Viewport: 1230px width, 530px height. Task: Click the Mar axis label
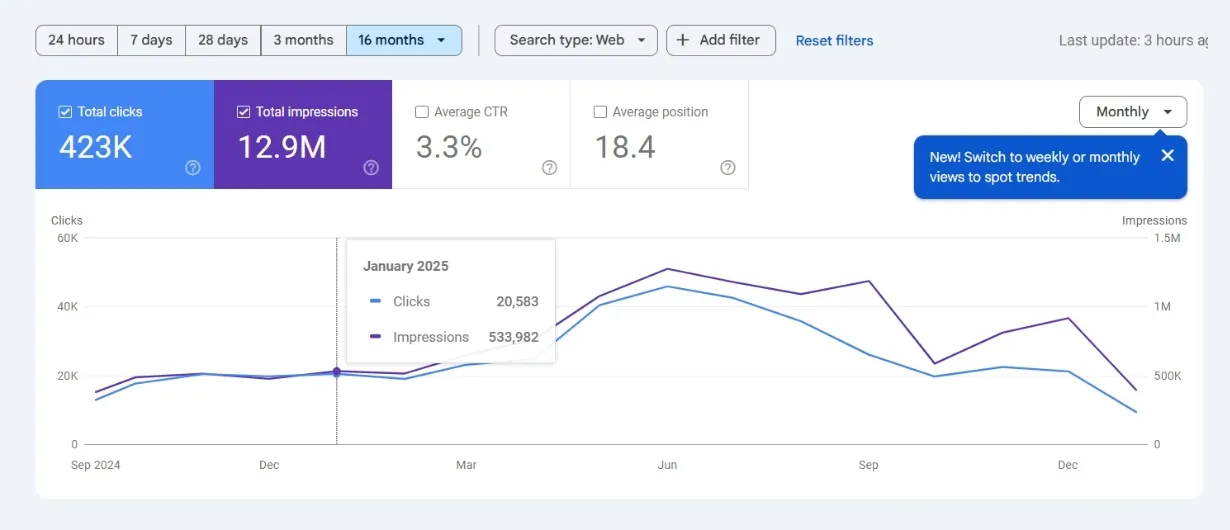tap(466, 465)
